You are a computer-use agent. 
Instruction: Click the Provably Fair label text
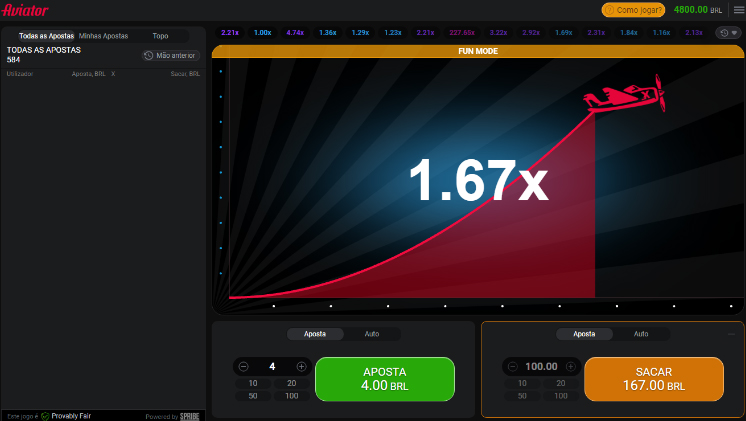[71, 416]
